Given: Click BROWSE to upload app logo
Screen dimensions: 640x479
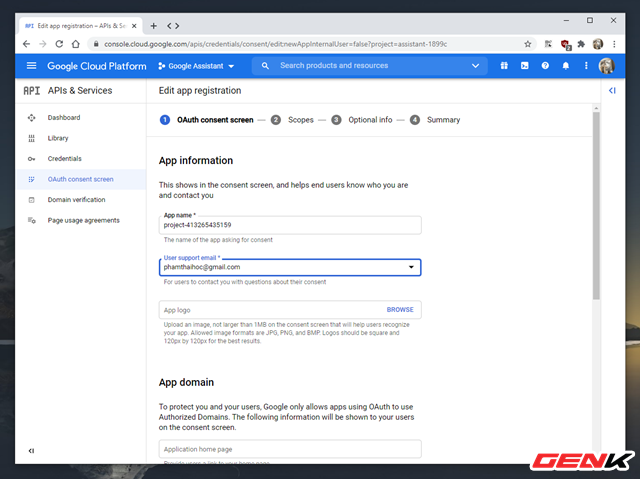Looking at the screenshot, I should [x=400, y=310].
